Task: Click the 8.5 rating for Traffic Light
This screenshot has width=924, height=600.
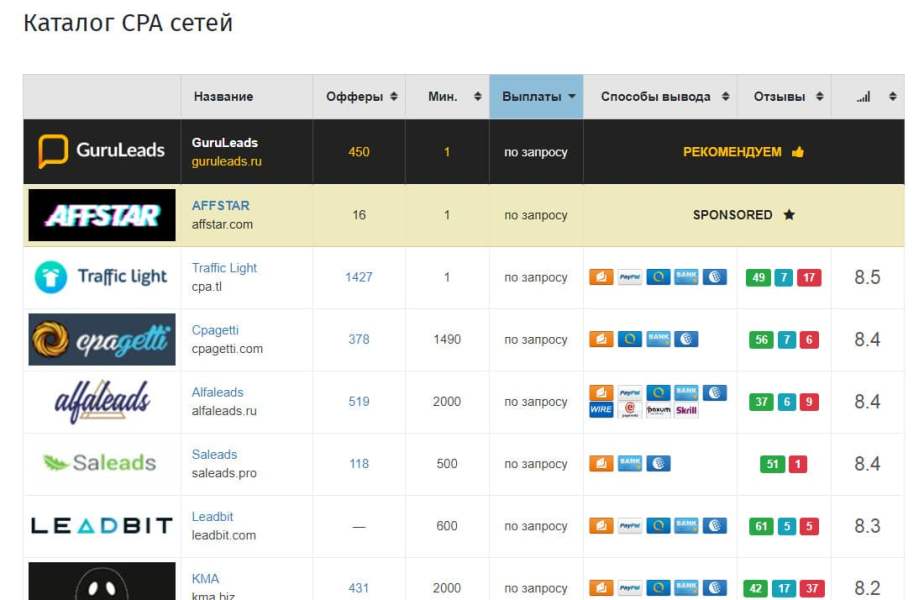Action: coord(867,277)
